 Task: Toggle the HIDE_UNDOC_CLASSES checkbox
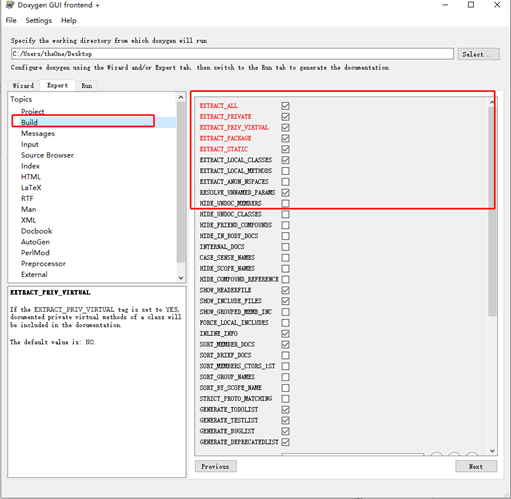coord(285,214)
